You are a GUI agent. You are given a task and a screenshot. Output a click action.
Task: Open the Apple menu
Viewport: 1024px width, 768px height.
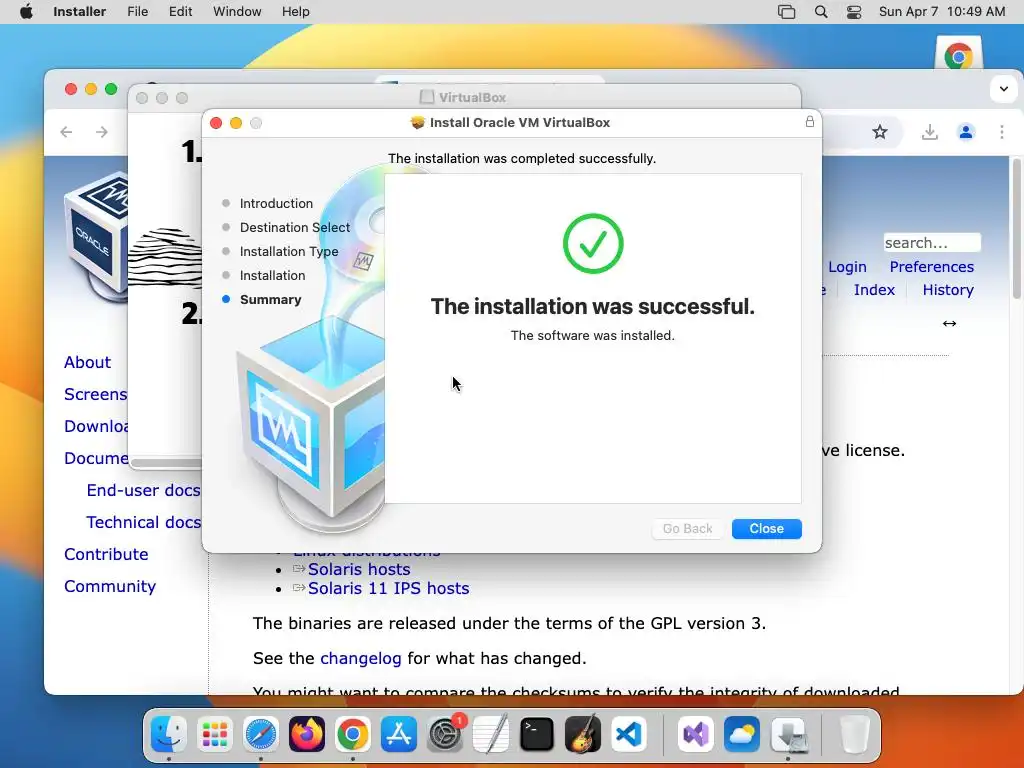coord(26,12)
